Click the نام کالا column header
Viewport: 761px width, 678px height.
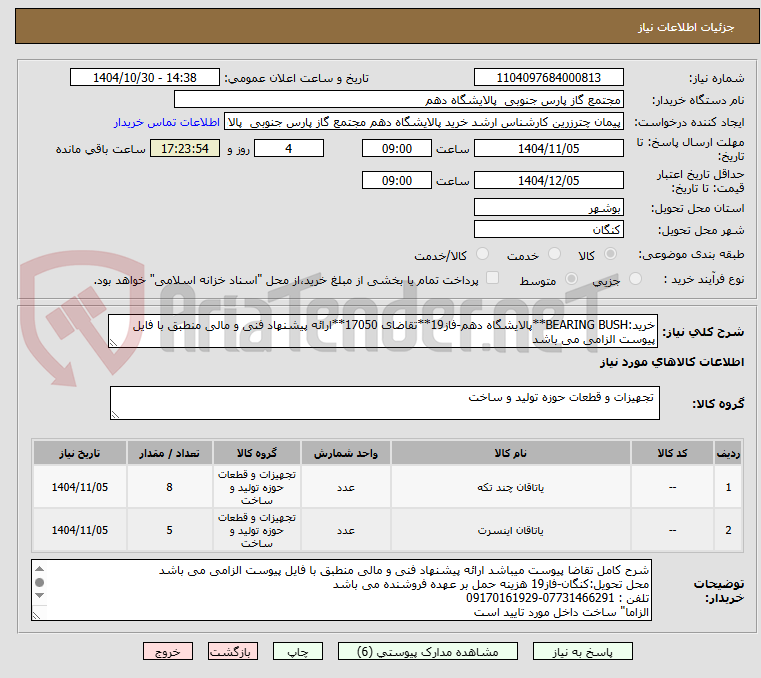pos(511,453)
